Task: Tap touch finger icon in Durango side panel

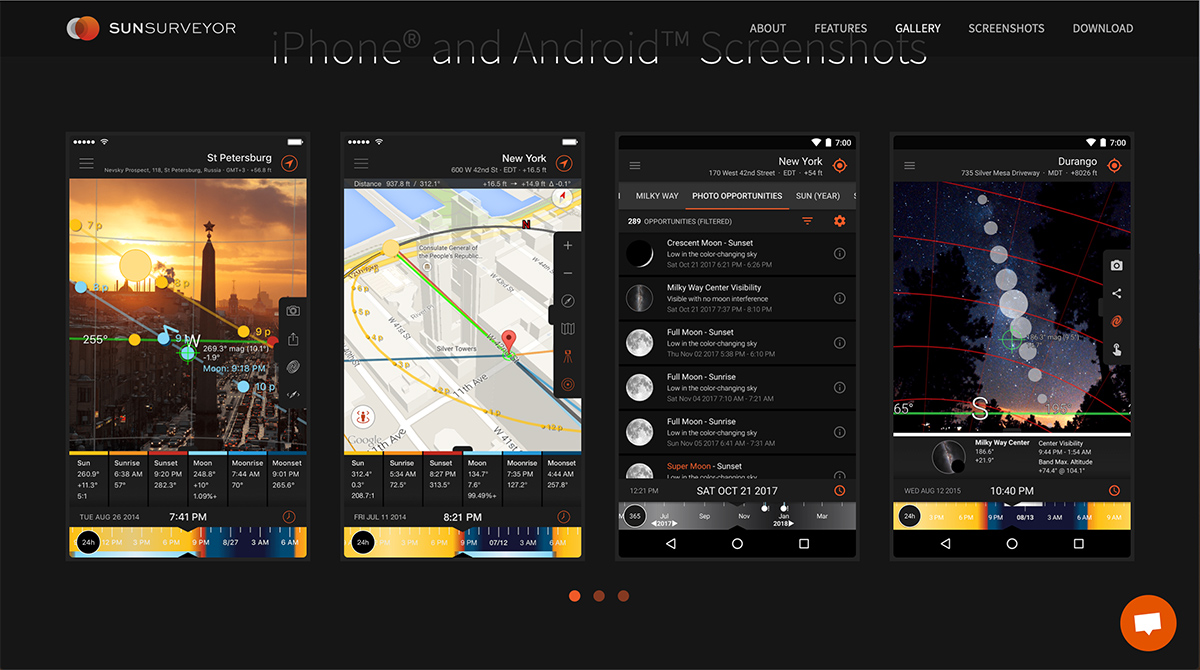Action: [x=1117, y=350]
